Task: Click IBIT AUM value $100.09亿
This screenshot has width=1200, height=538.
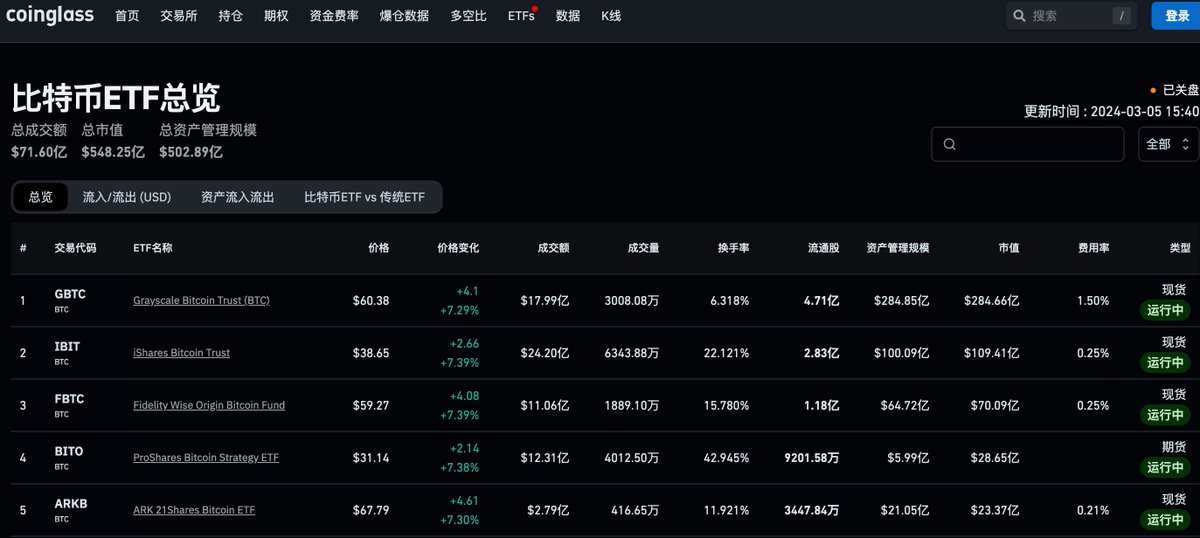Action: click(x=901, y=352)
